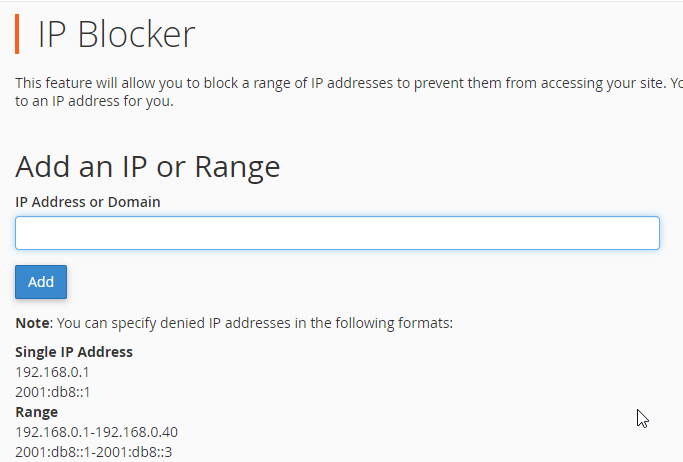Select the 'Add an IP or Range' heading
683x462 pixels.
pos(147,166)
